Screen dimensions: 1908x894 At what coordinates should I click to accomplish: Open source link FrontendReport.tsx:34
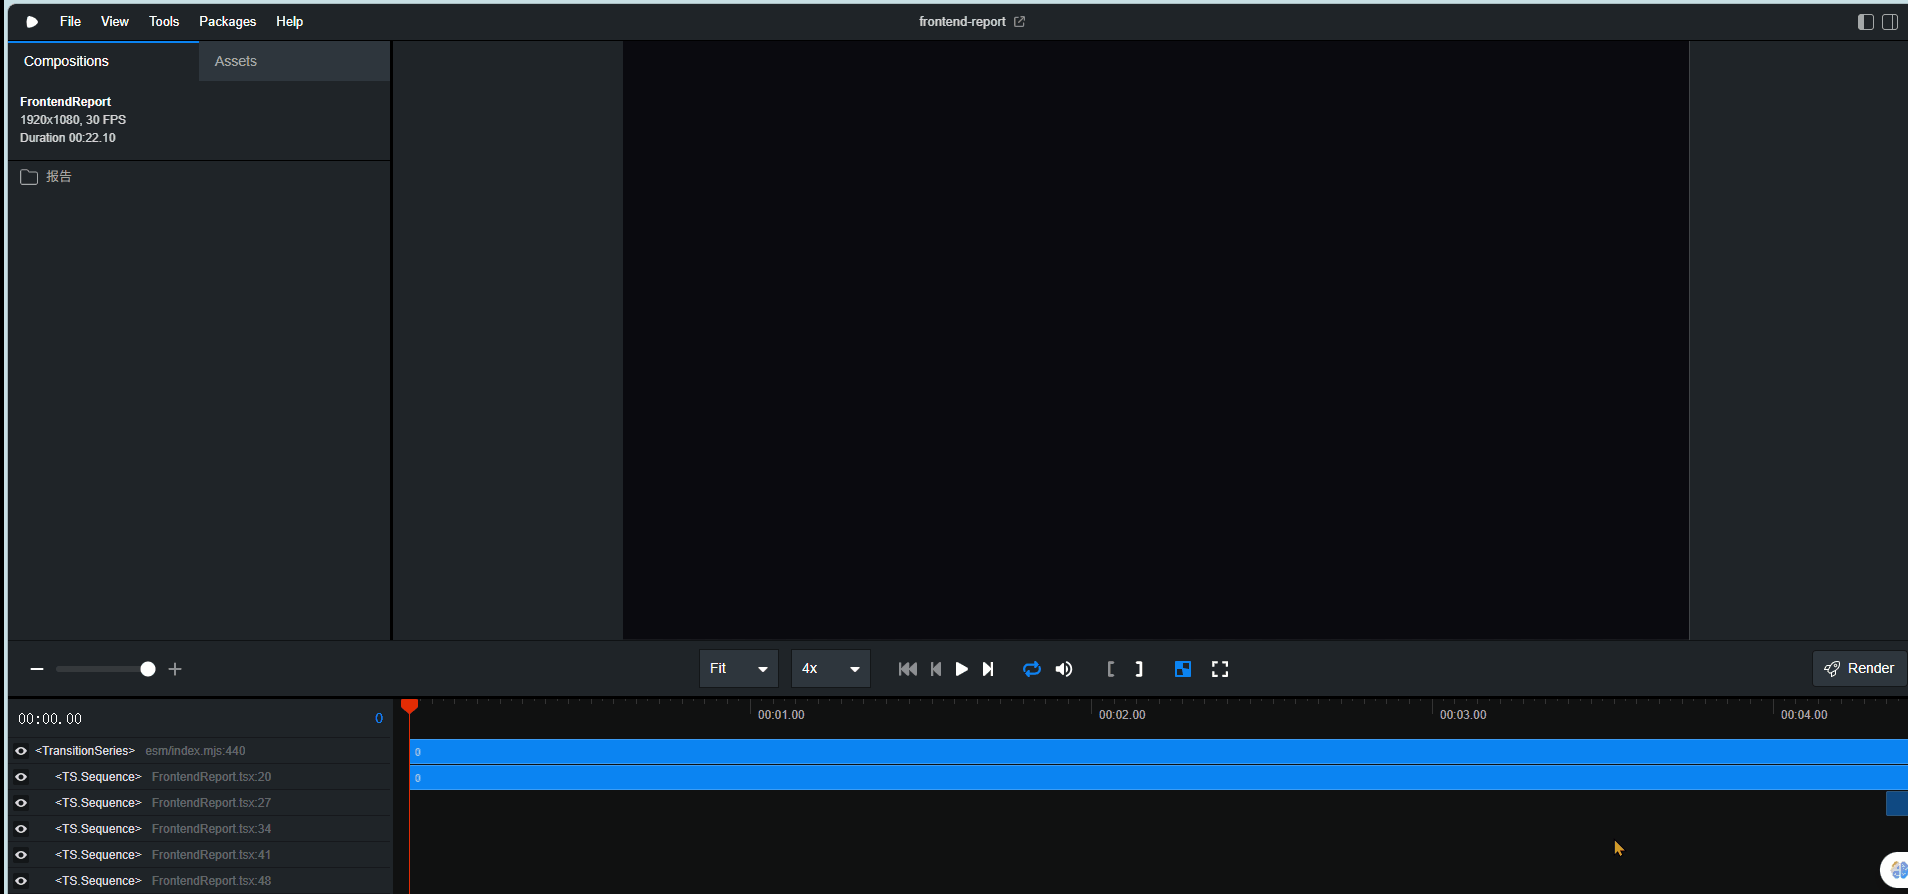click(211, 829)
